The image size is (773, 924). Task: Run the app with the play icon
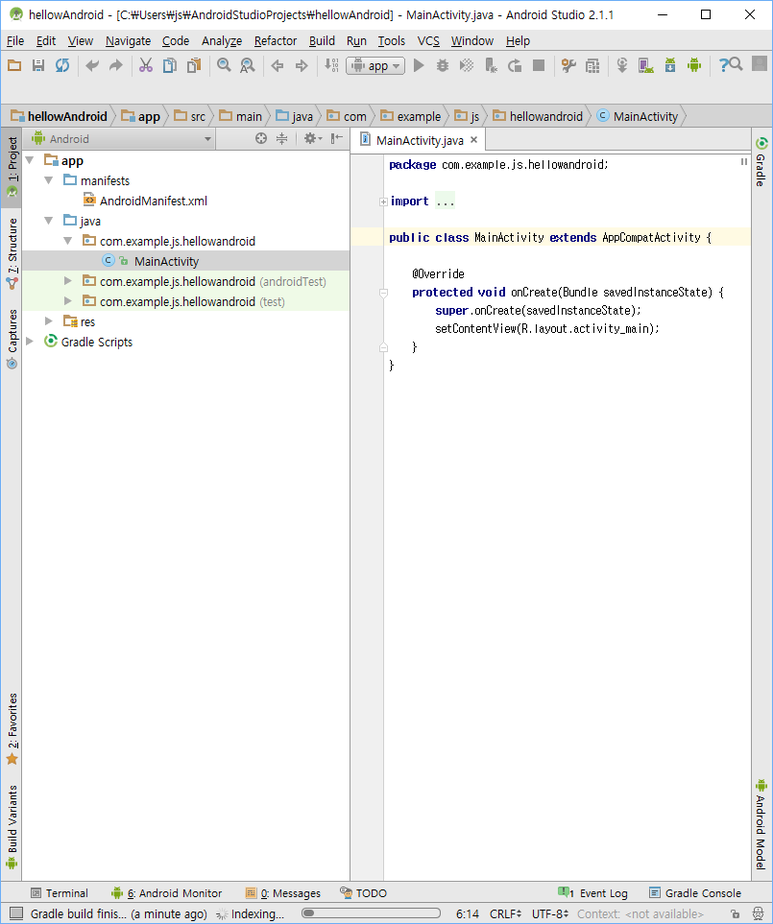pyautogui.click(x=419, y=65)
